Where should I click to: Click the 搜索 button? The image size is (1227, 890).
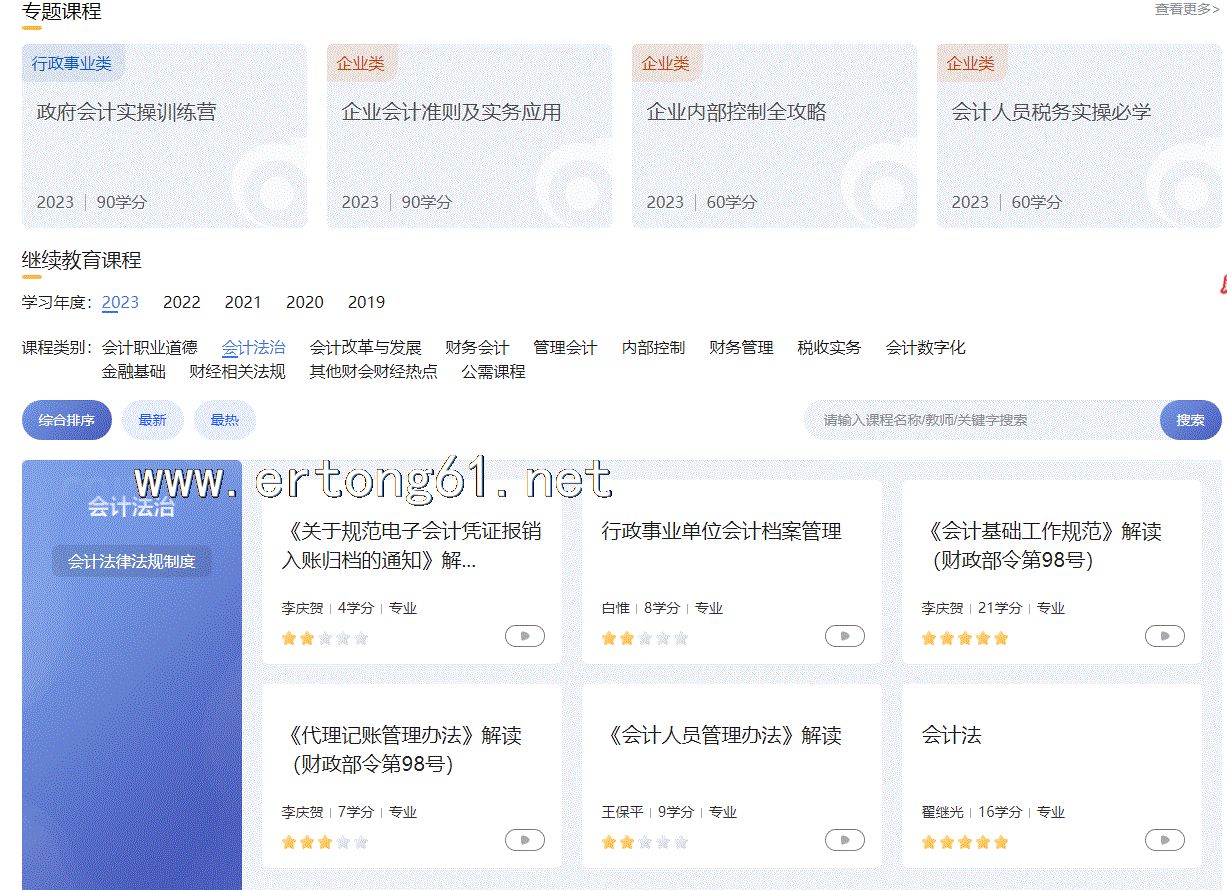pyautogui.click(x=1190, y=420)
